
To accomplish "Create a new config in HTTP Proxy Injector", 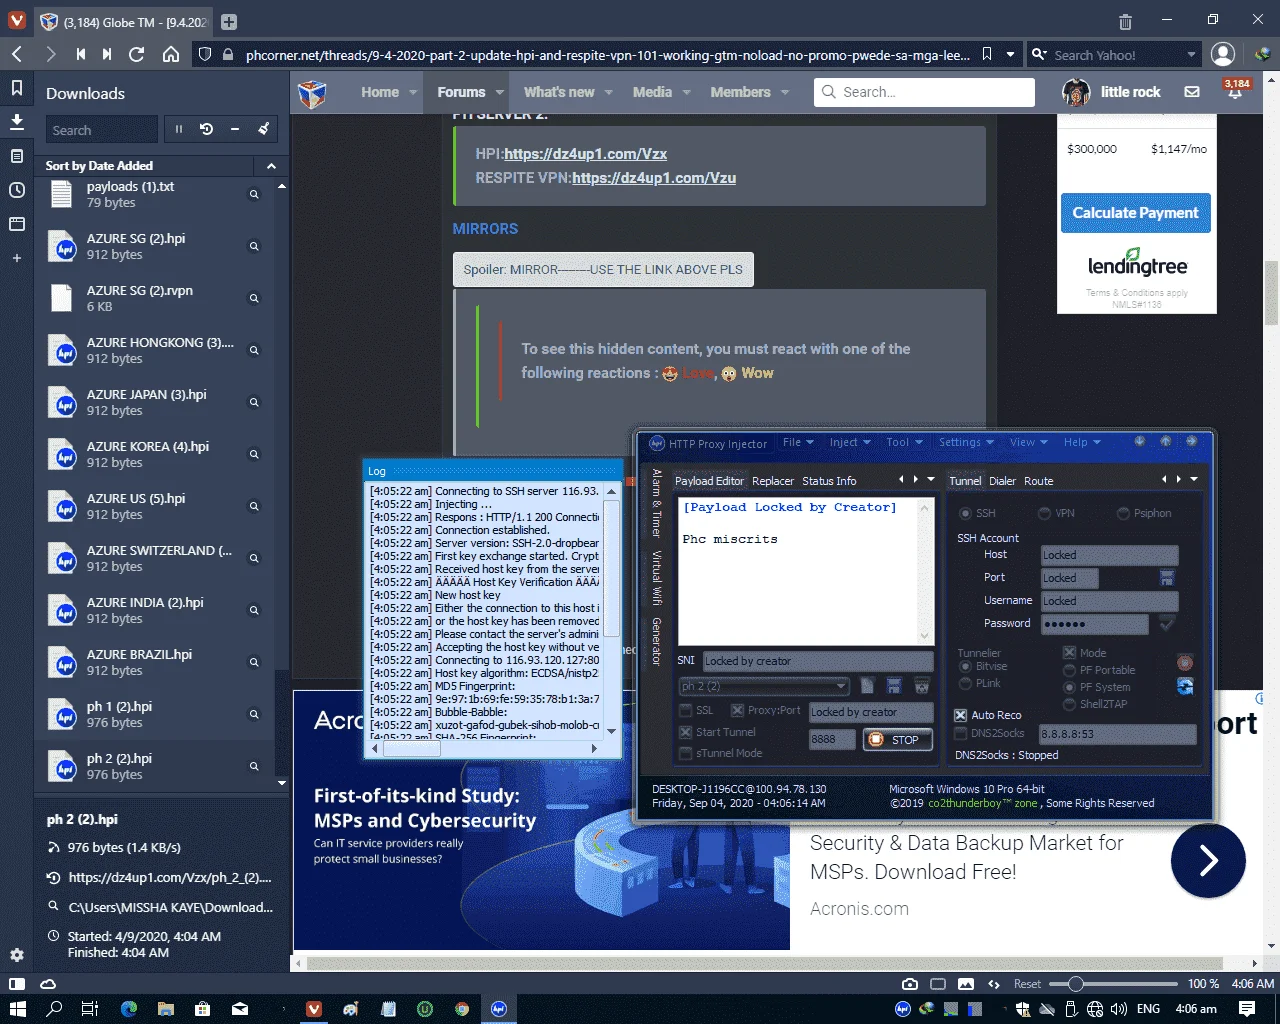I will (x=867, y=686).
